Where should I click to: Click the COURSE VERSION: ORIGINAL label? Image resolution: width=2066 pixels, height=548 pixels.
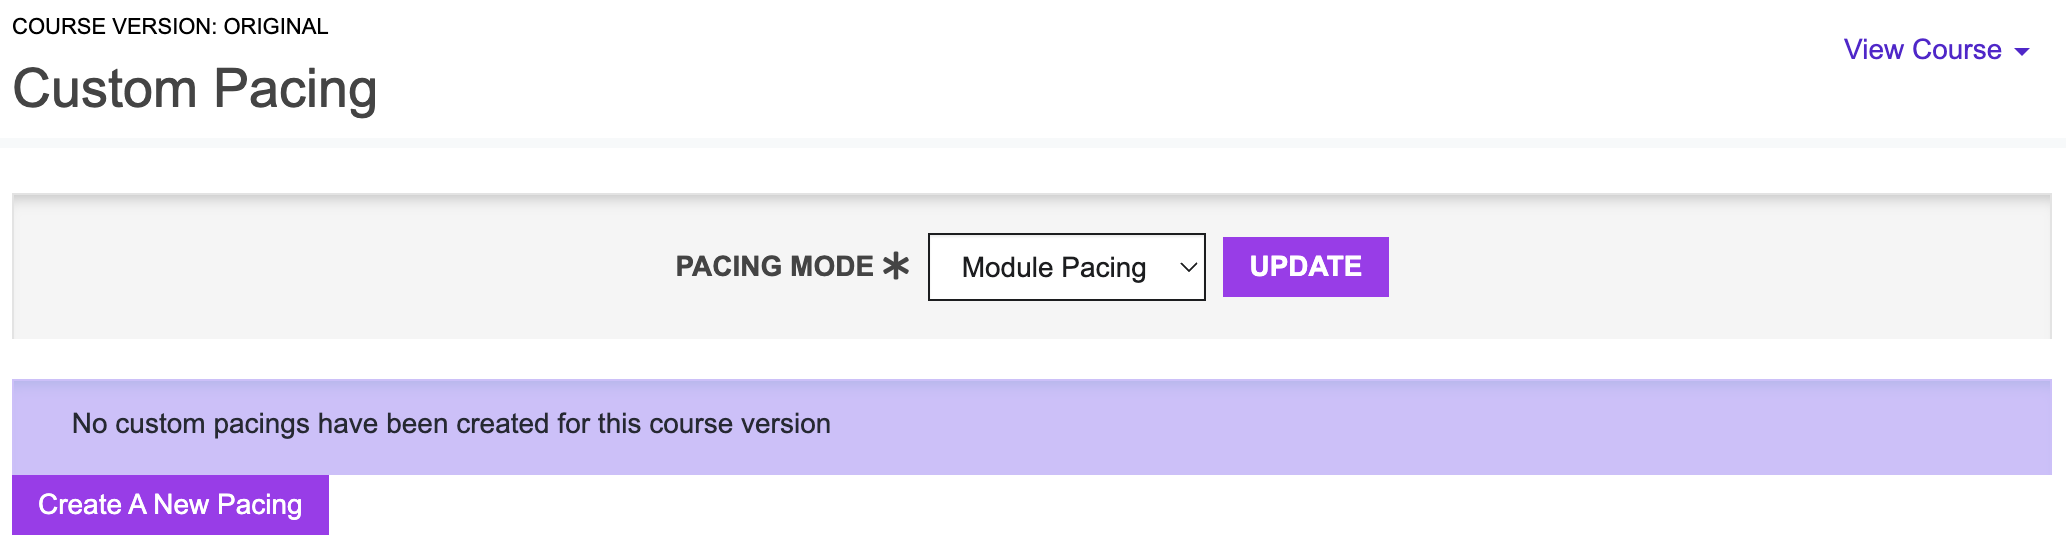click(x=170, y=27)
